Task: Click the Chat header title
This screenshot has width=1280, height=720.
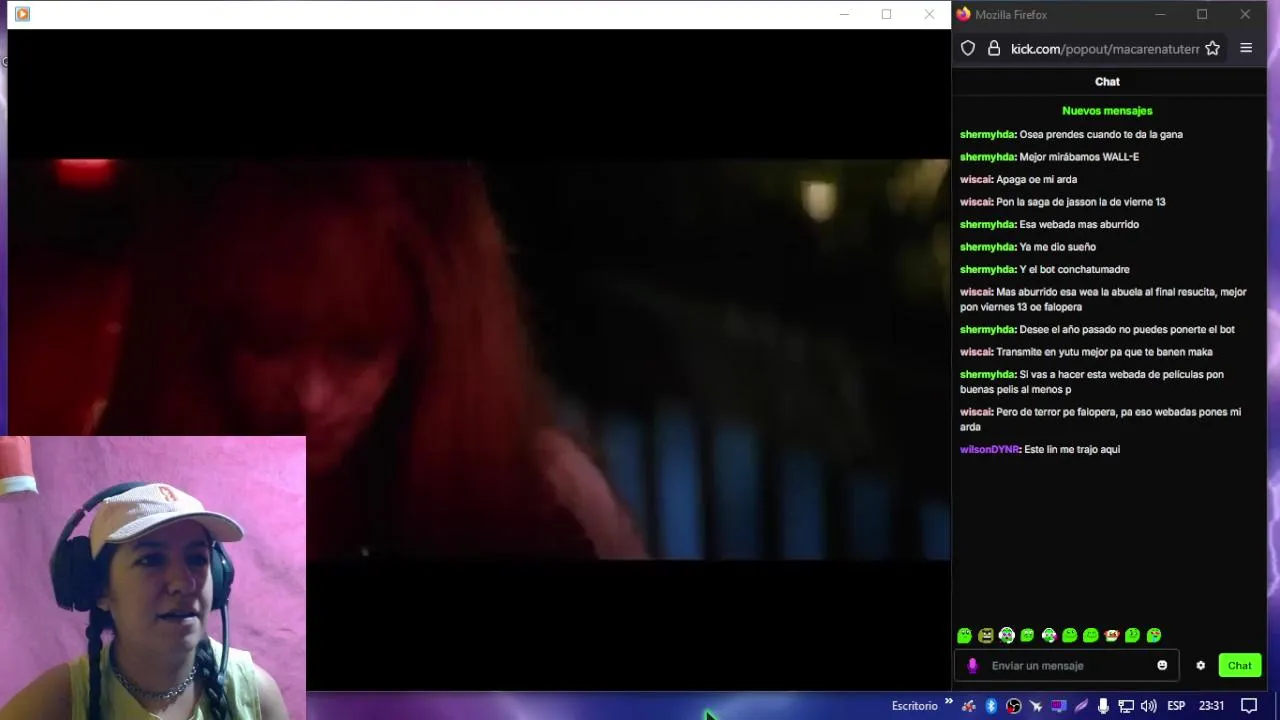Action: [1107, 82]
